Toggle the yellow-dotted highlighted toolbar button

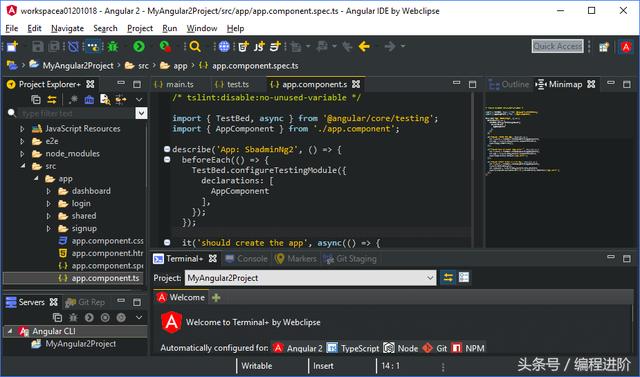(x=93, y=47)
